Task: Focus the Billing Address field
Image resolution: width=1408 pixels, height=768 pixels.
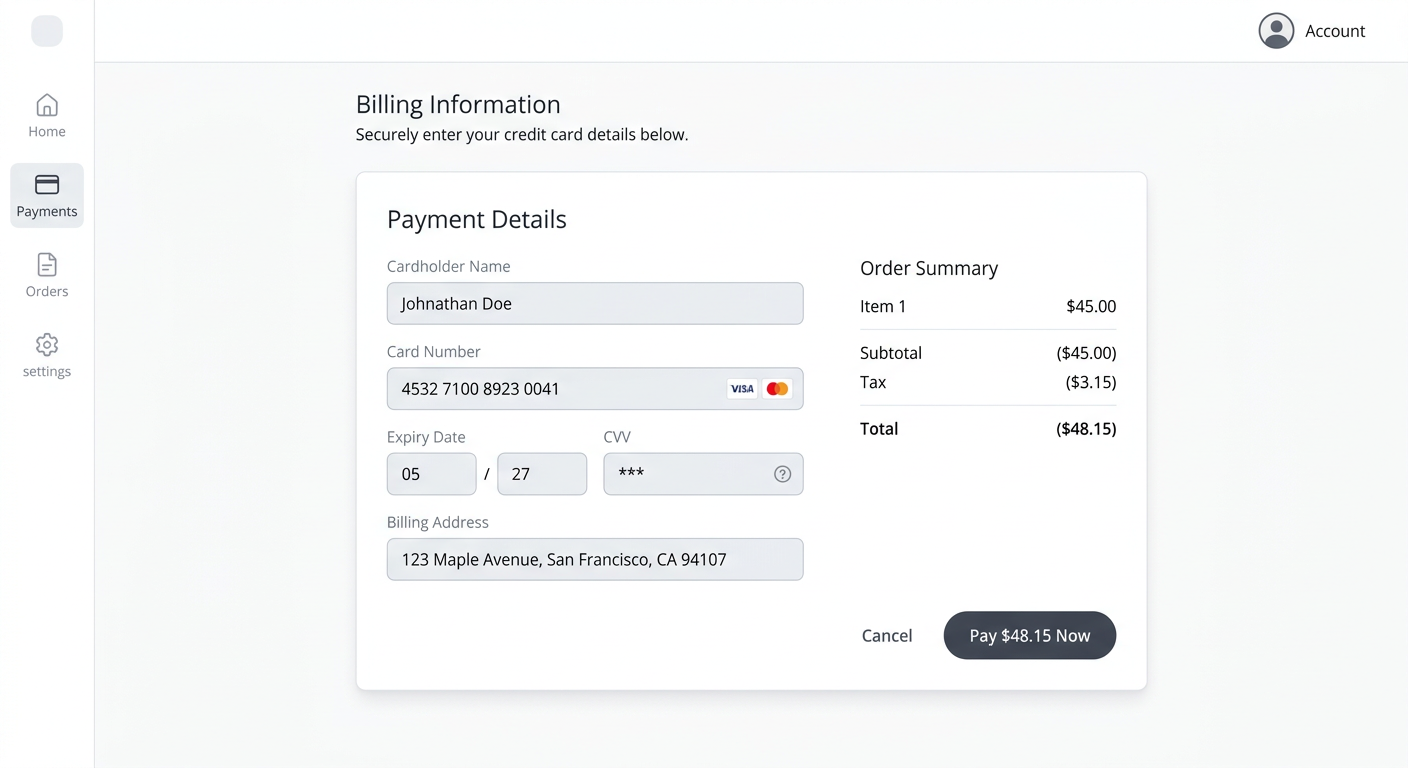Action: click(x=595, y=559)
